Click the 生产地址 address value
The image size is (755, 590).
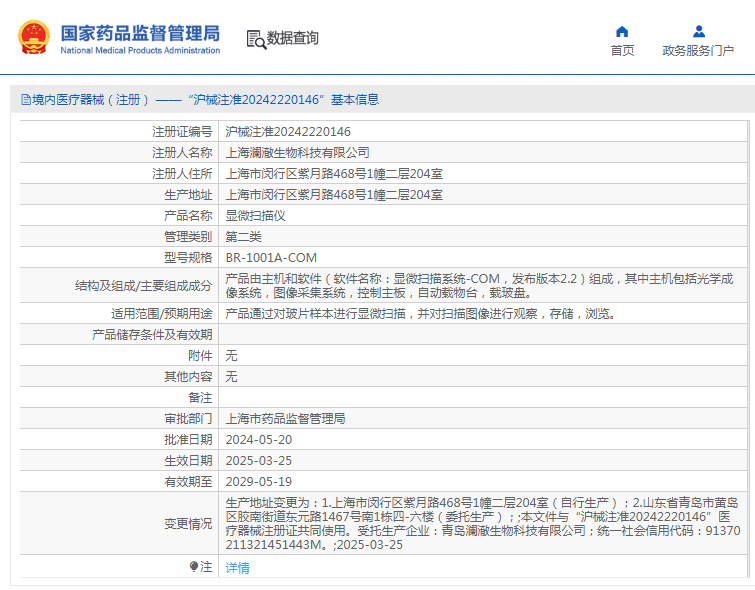[x=334, y=195]
